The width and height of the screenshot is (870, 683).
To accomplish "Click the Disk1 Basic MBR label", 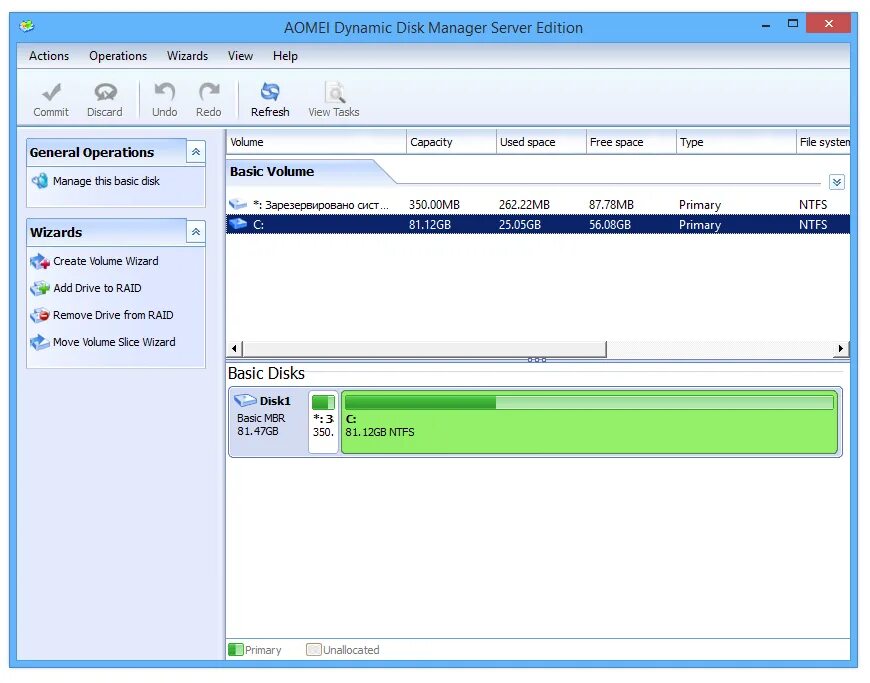I will click(261, 418).
